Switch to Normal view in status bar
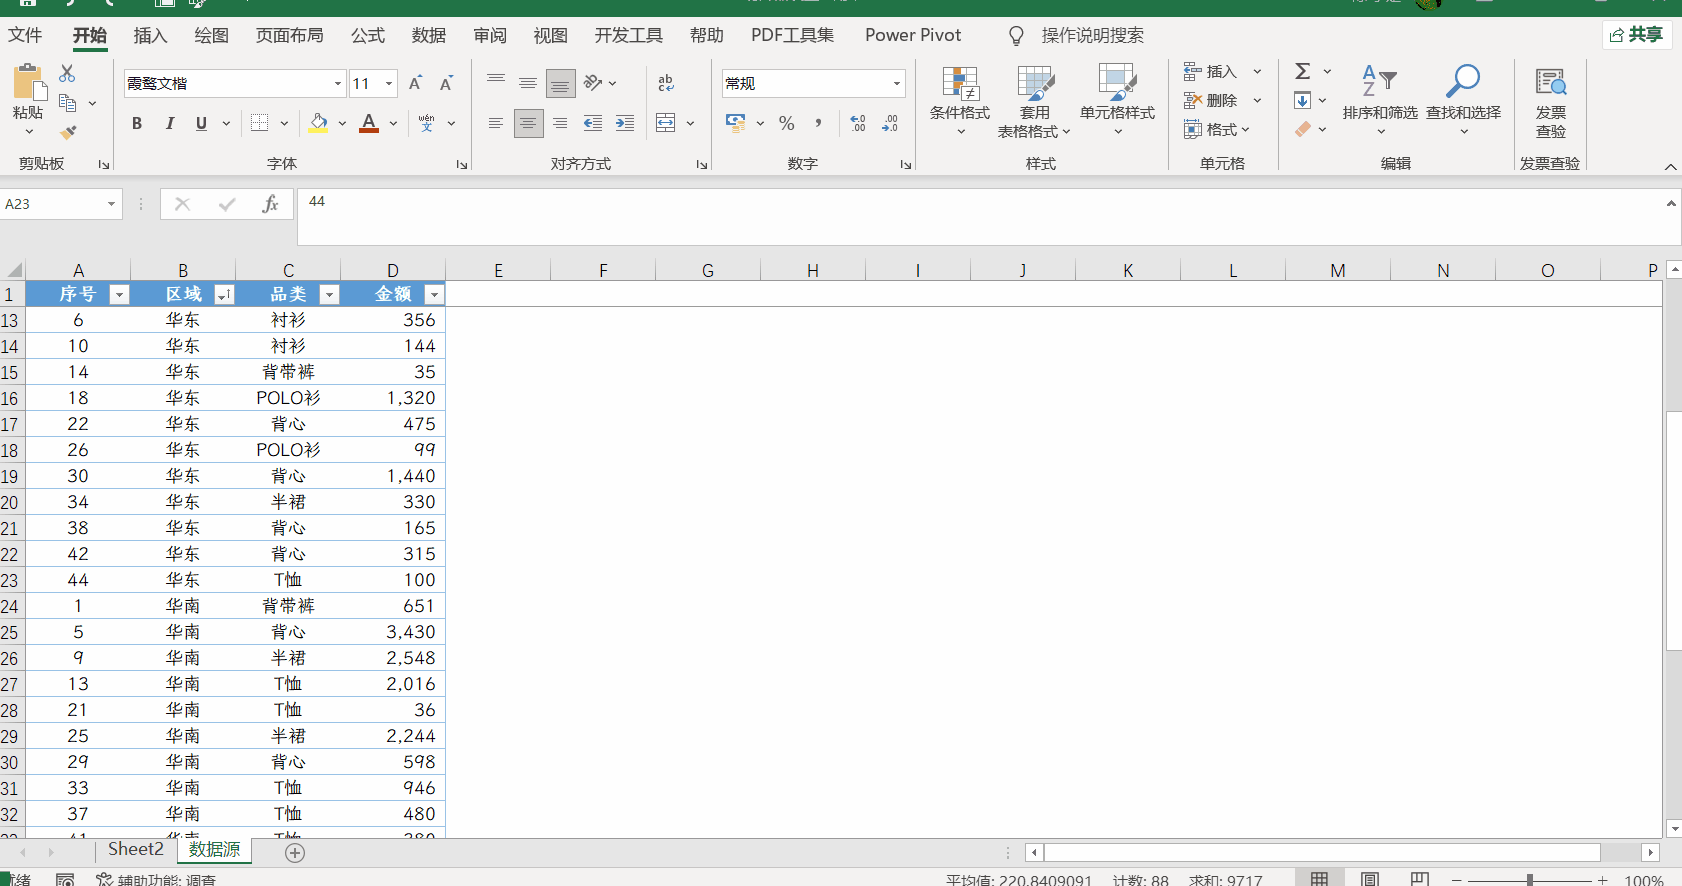This screenshot has width=1682, height=886. 1320,879
